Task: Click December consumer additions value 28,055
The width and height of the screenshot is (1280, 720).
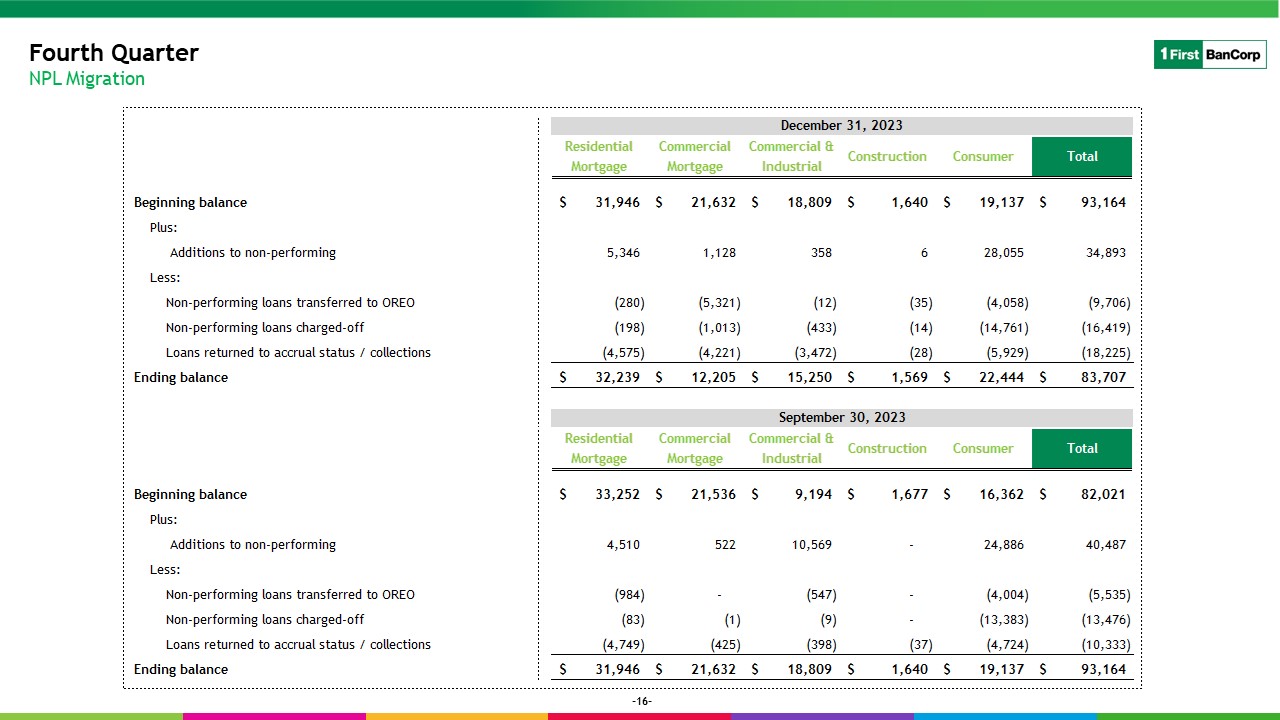Action: coord(1003,253)
